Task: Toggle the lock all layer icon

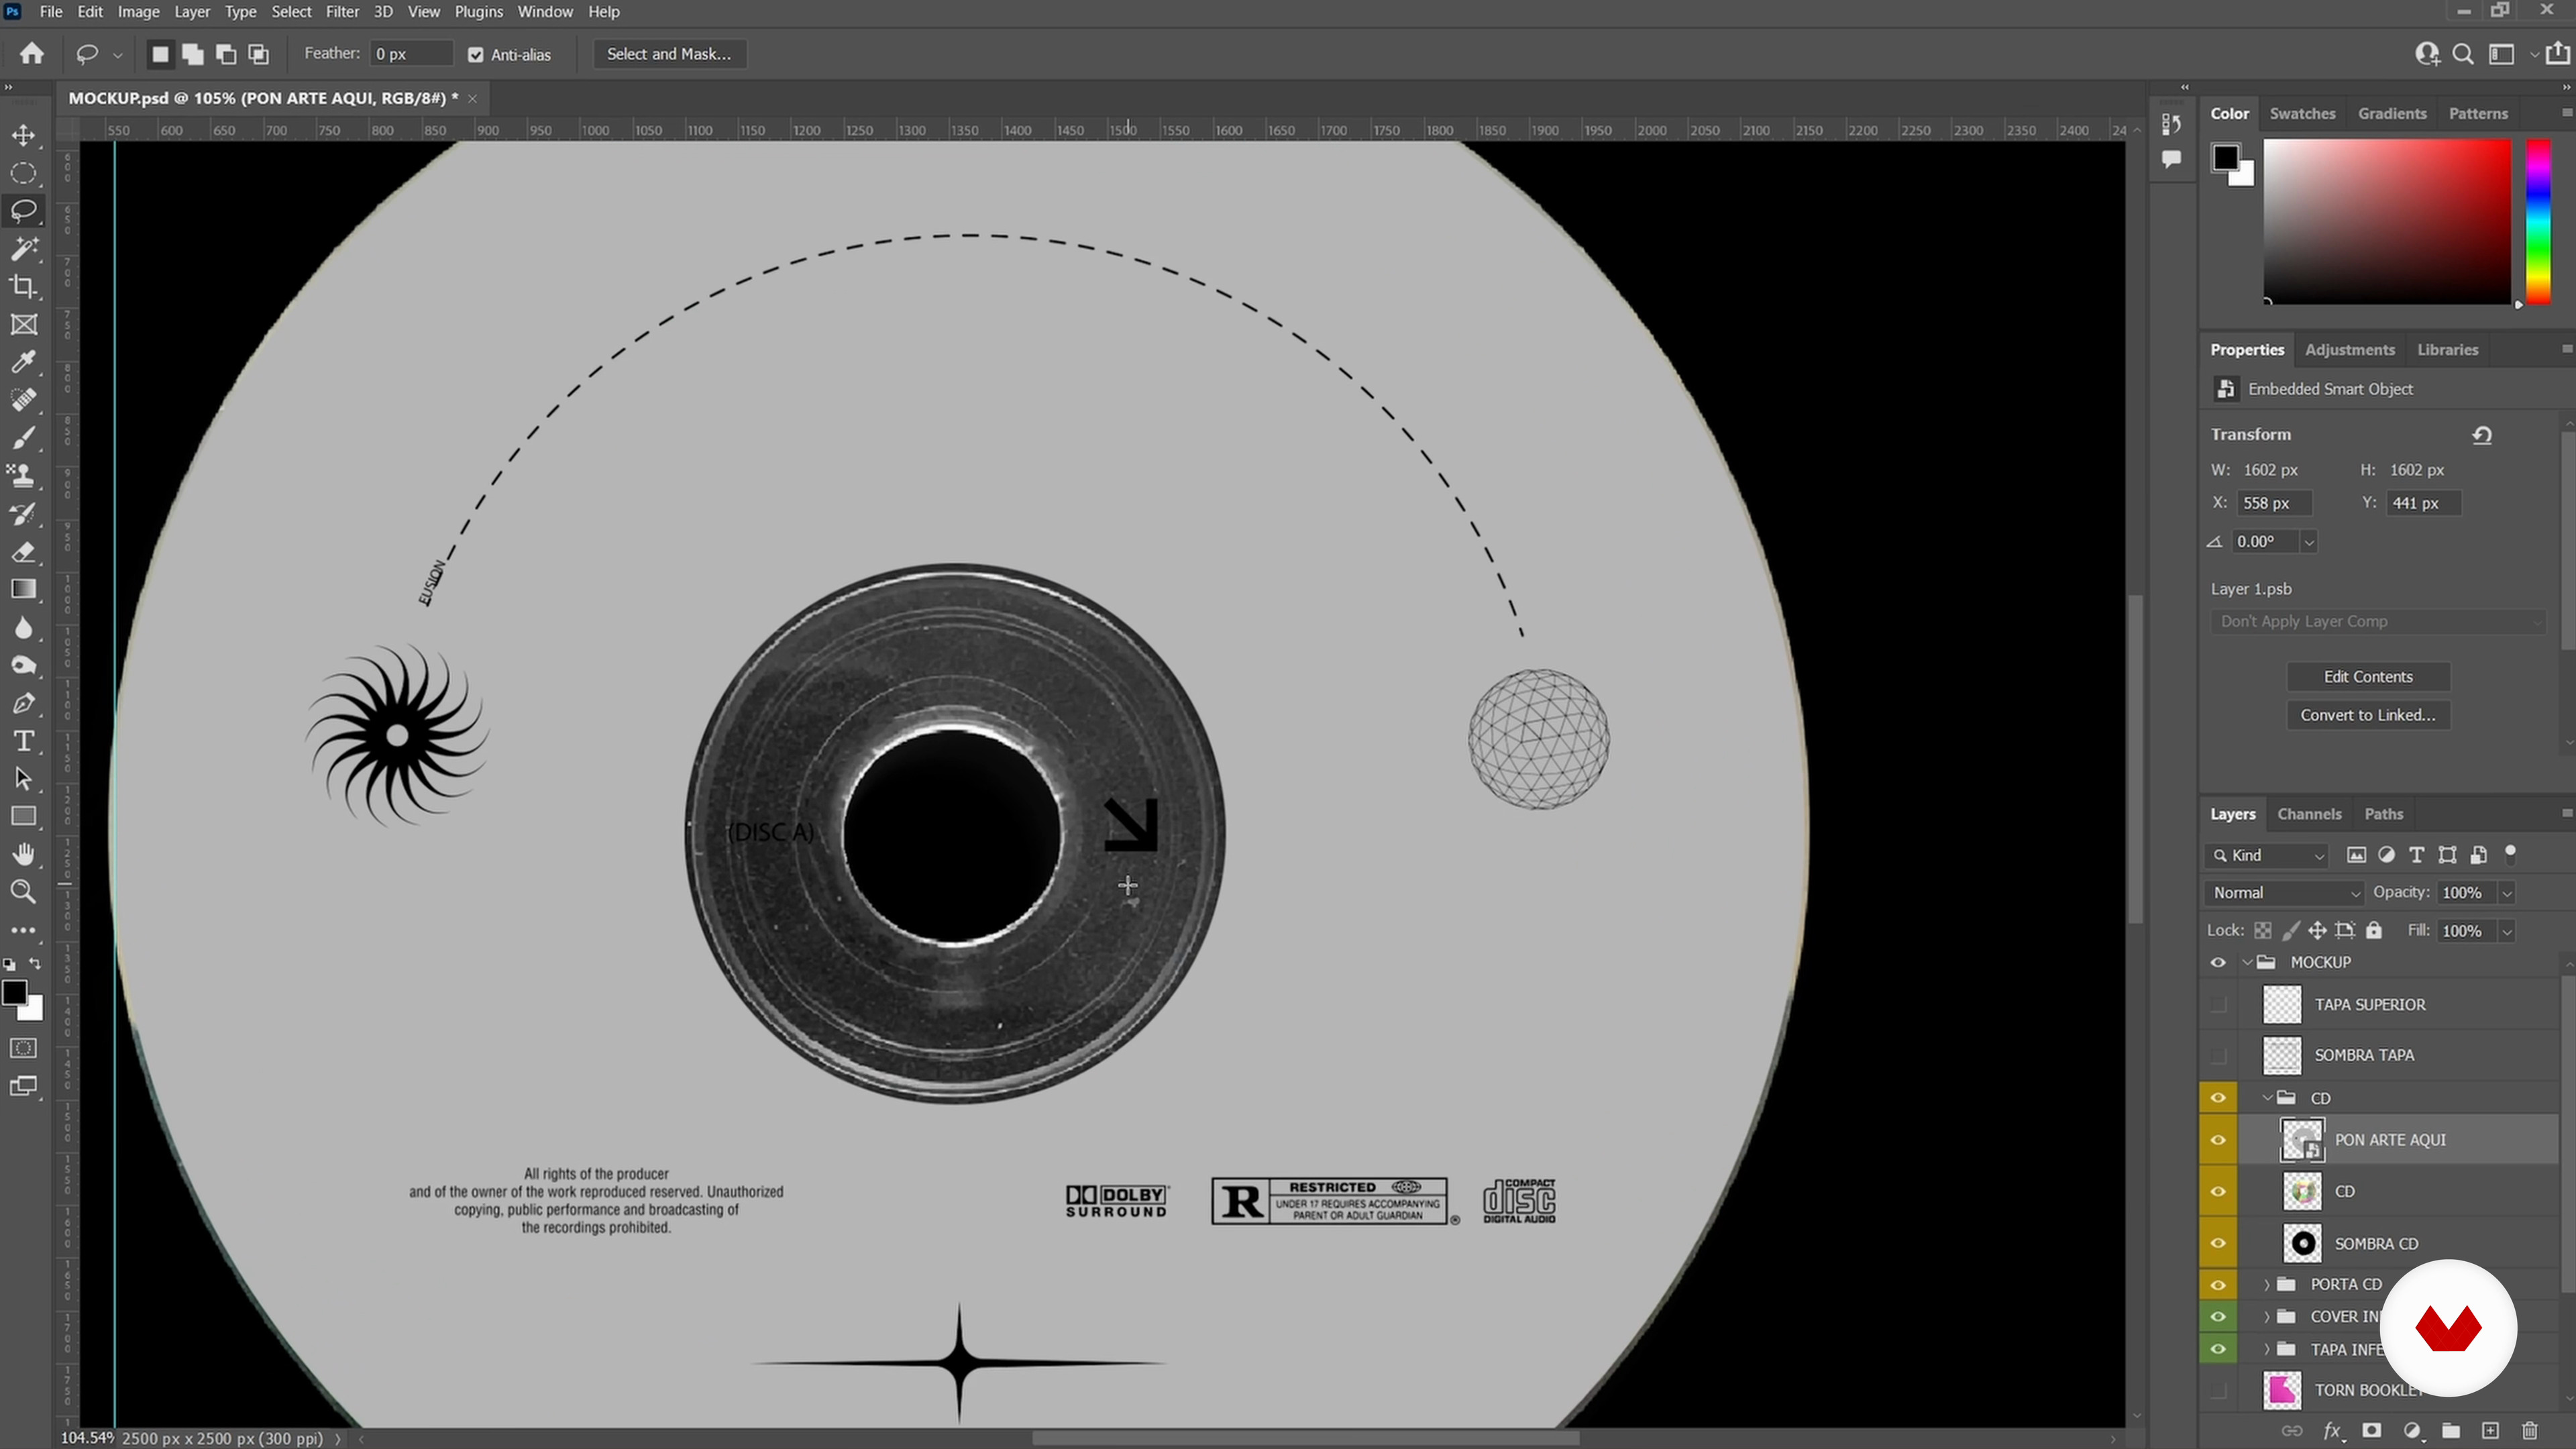Action: [2374, 930]
